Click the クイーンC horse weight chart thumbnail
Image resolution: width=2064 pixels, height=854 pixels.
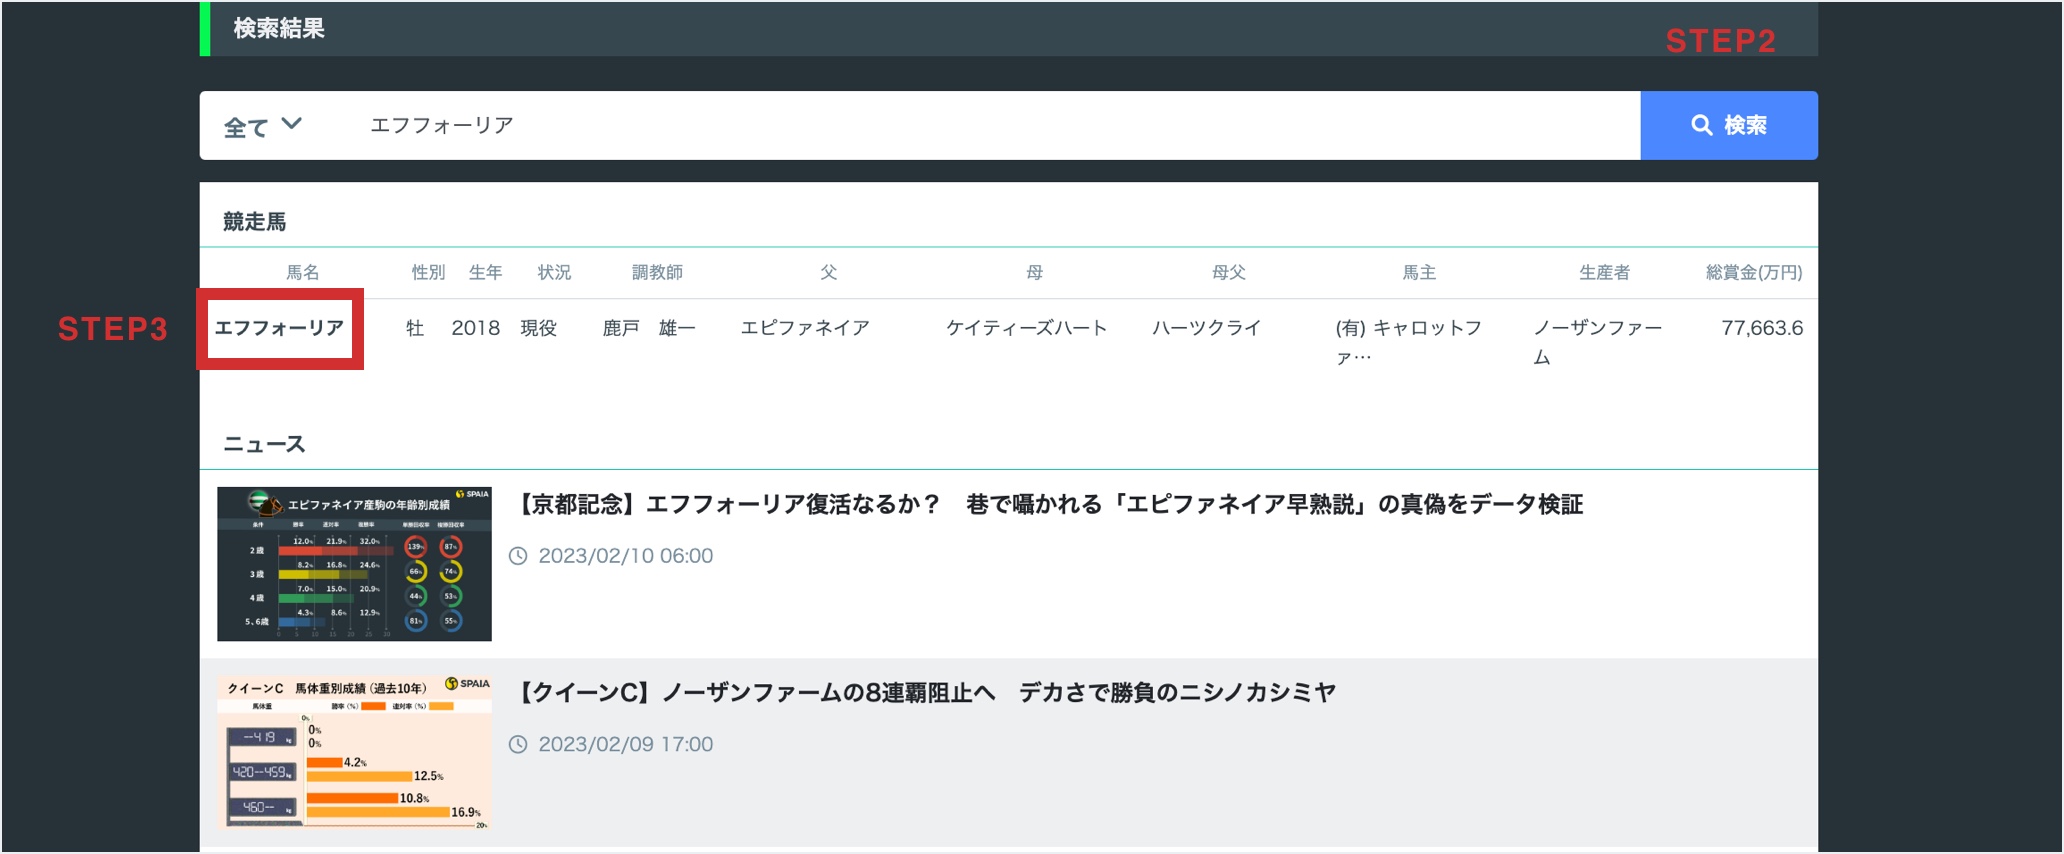(x=354, y=752)
